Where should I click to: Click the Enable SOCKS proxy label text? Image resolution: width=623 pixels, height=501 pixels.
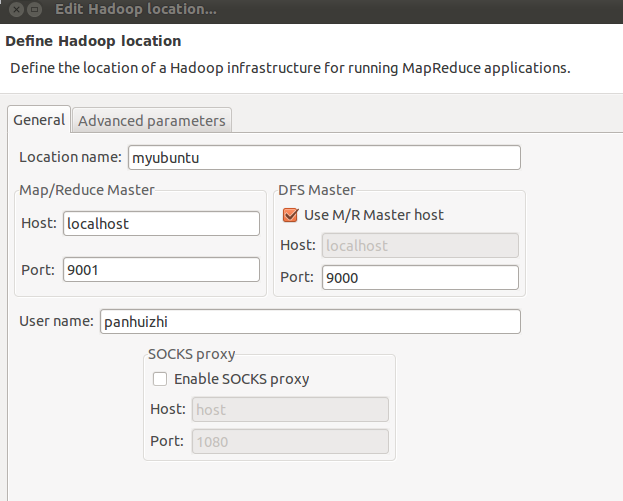coord(242,379)
